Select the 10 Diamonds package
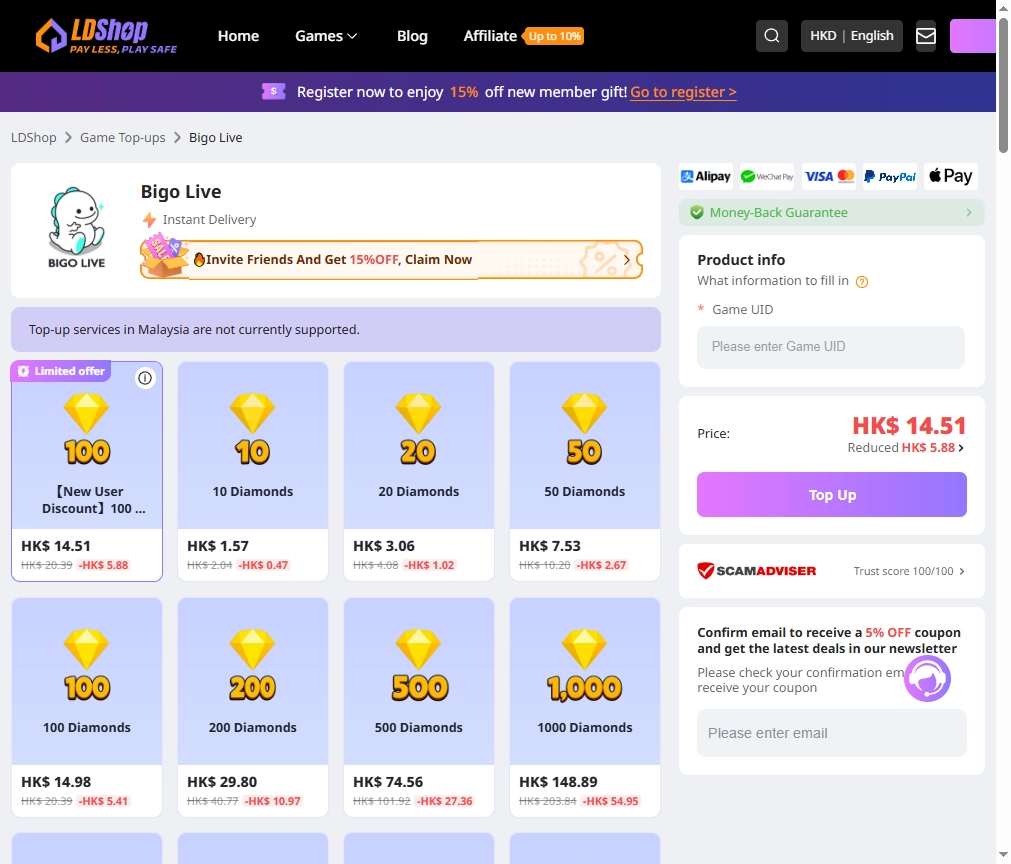This screenshot has width=1011, height=864. tap(253, 471)
